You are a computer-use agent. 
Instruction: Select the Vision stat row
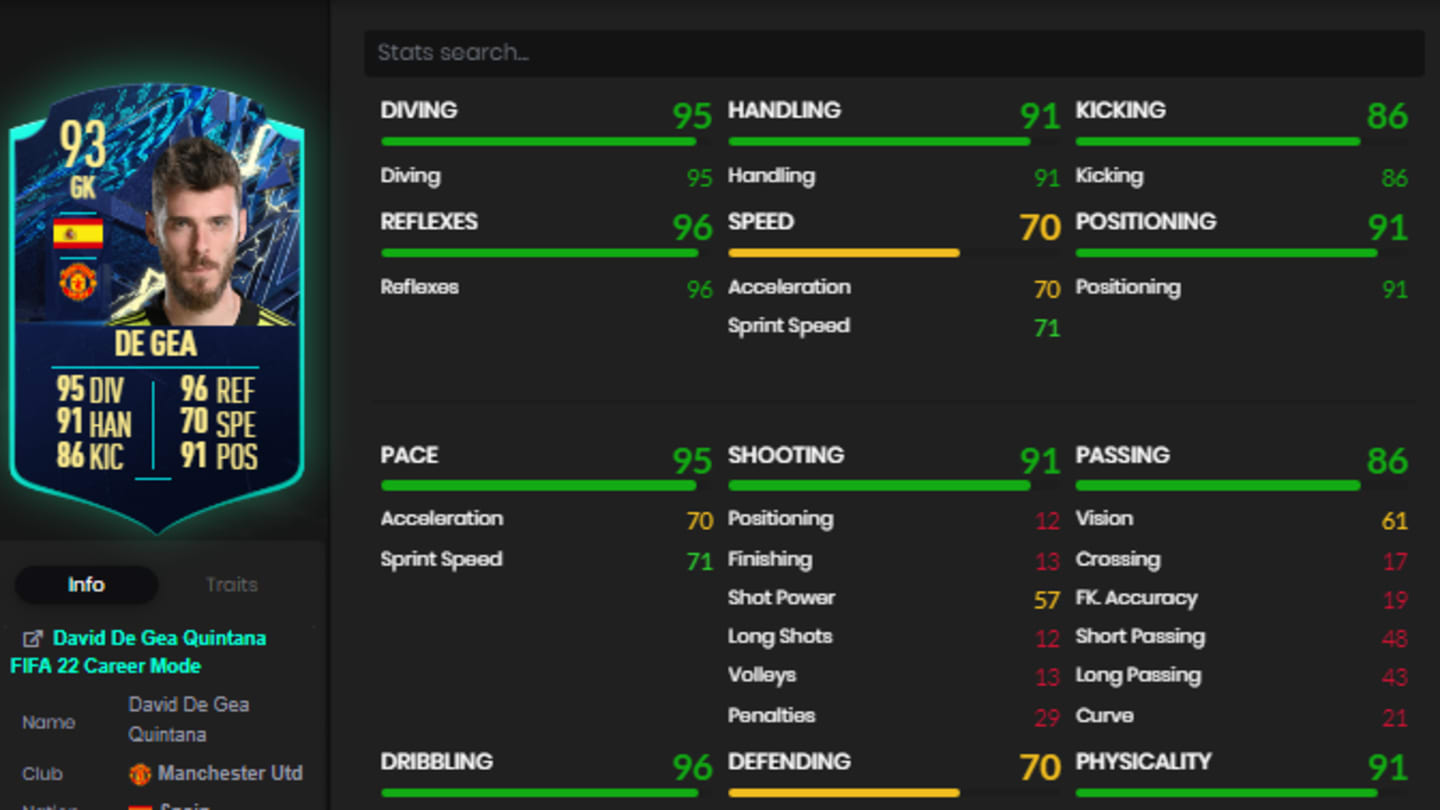(x=1104, y=519)
